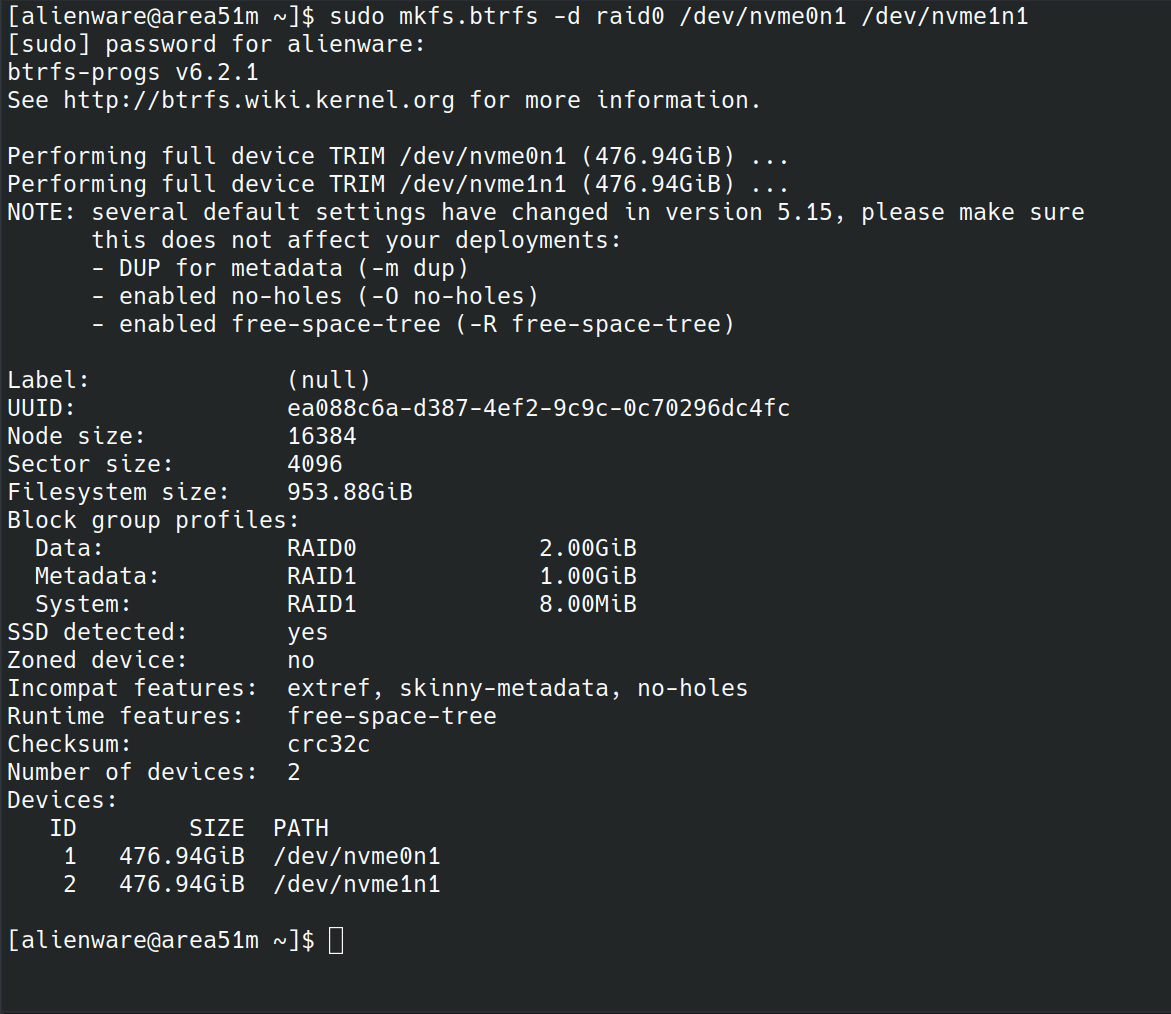The image size is (1171, 1014).
Task: Click the Sector size value 4096
Action: point(315,464)
